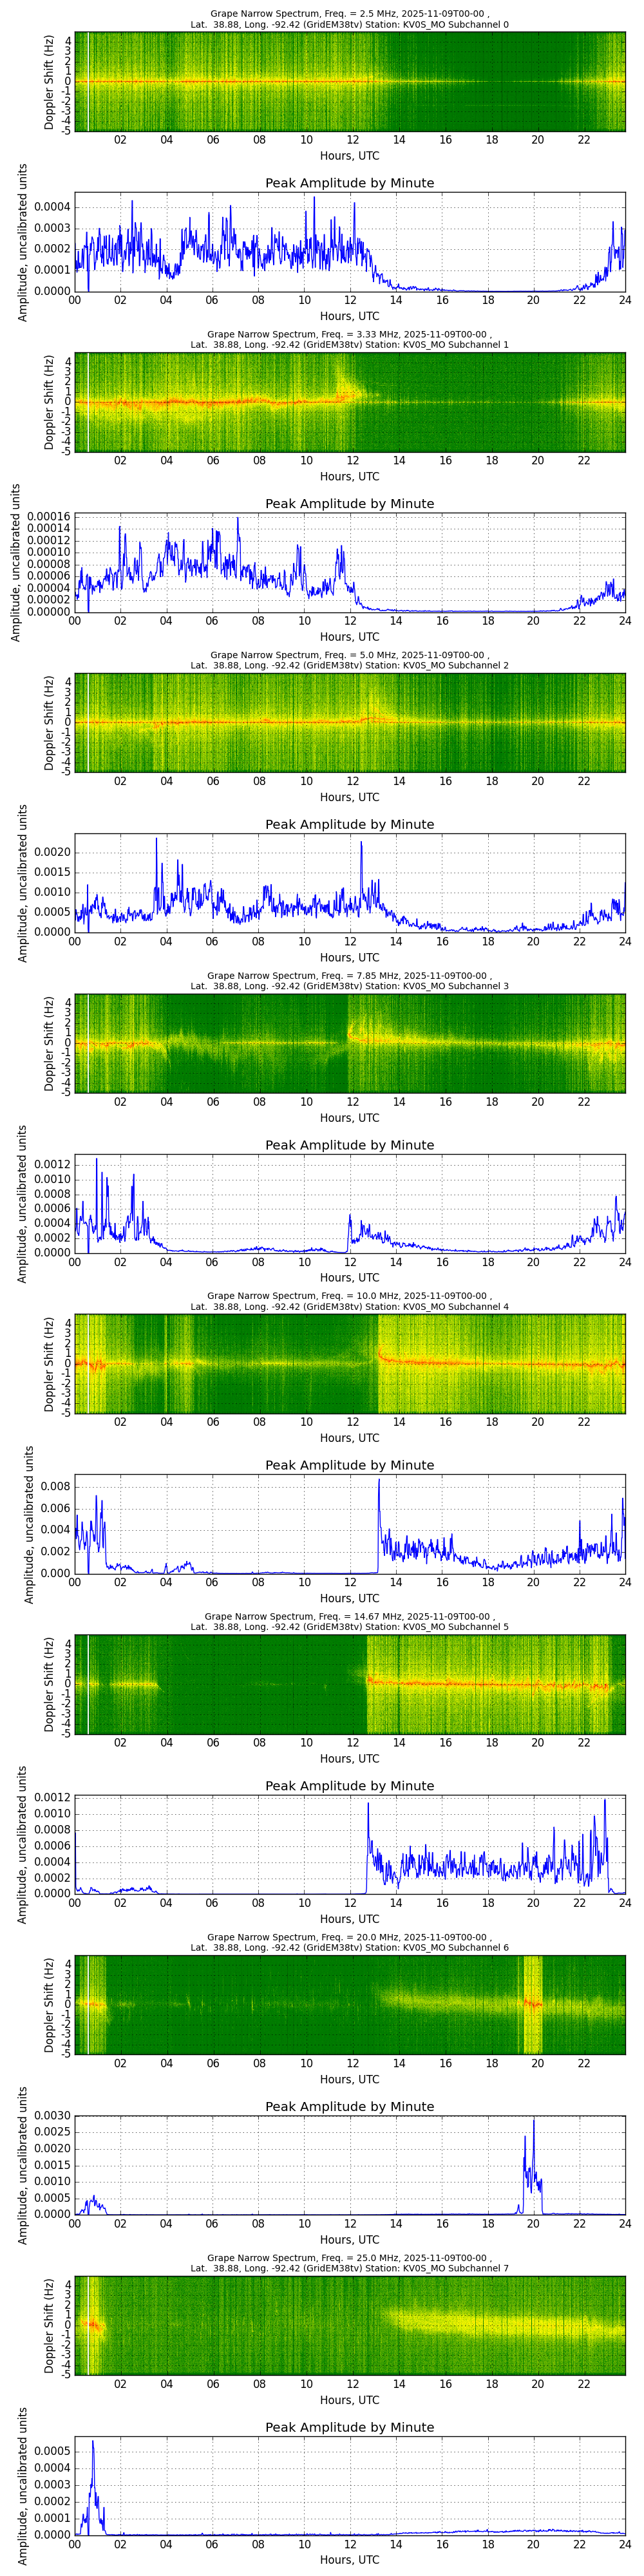This screenshot has width=644, height=2576.
Task: Click 'Hours, UTC' label below 2.5 MHz spectrogram
Action: coord(349,156)
